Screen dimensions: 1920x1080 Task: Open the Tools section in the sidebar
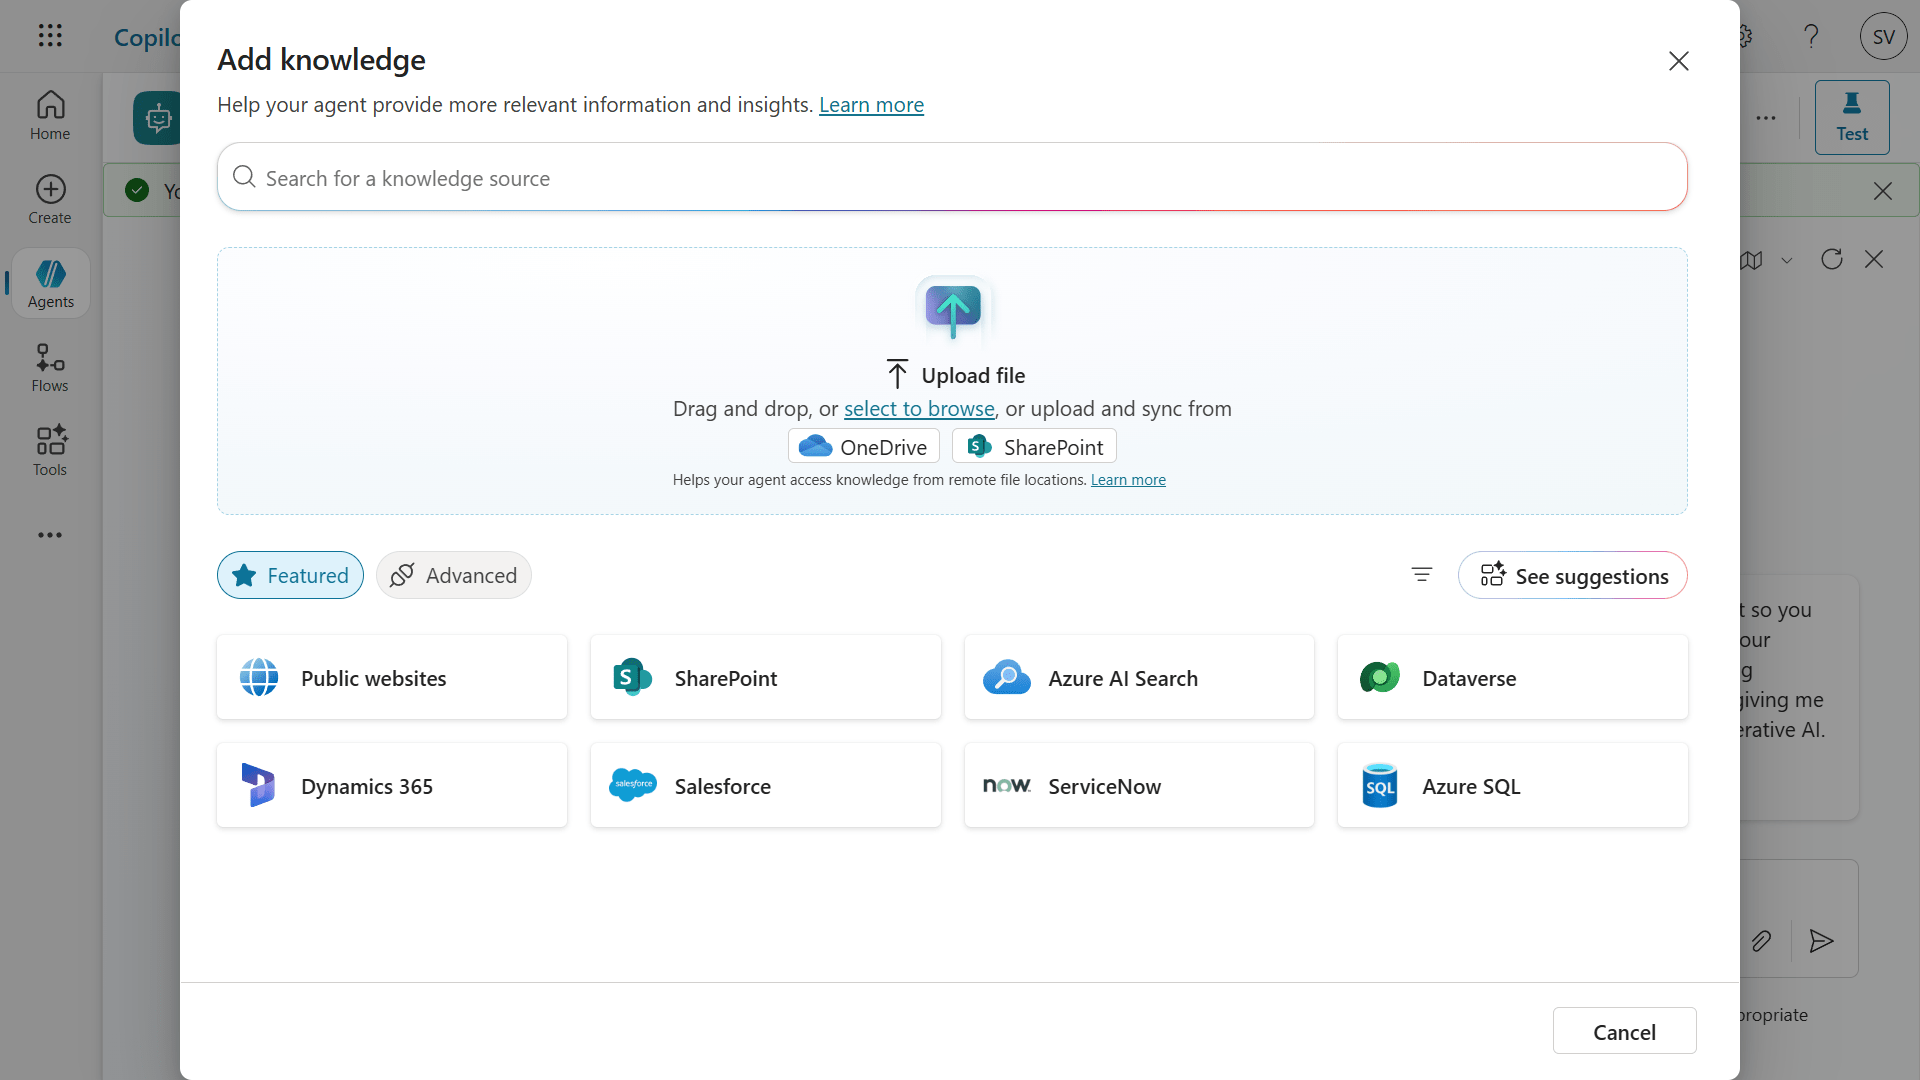(x=50, y=450)
